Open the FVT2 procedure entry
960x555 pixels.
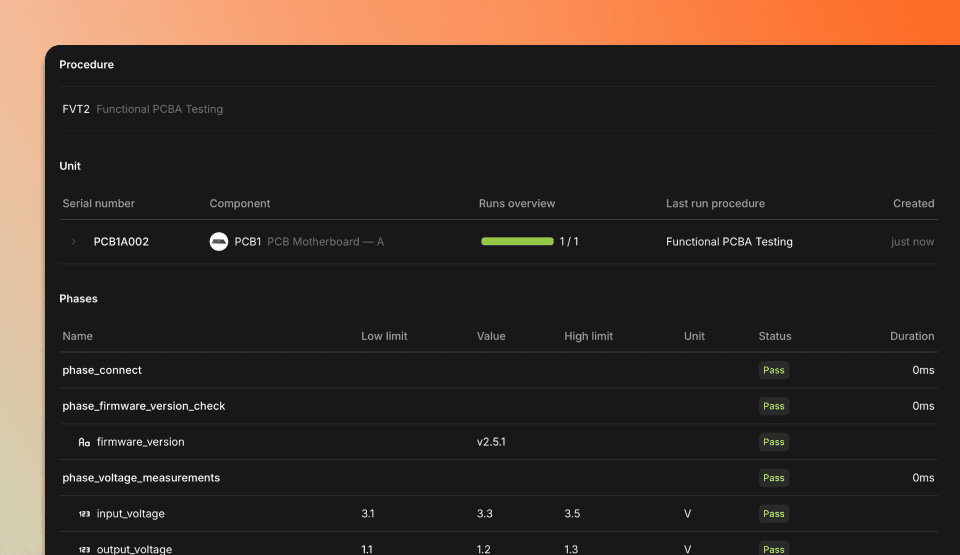pyautogui.click(x=76, y=109)
